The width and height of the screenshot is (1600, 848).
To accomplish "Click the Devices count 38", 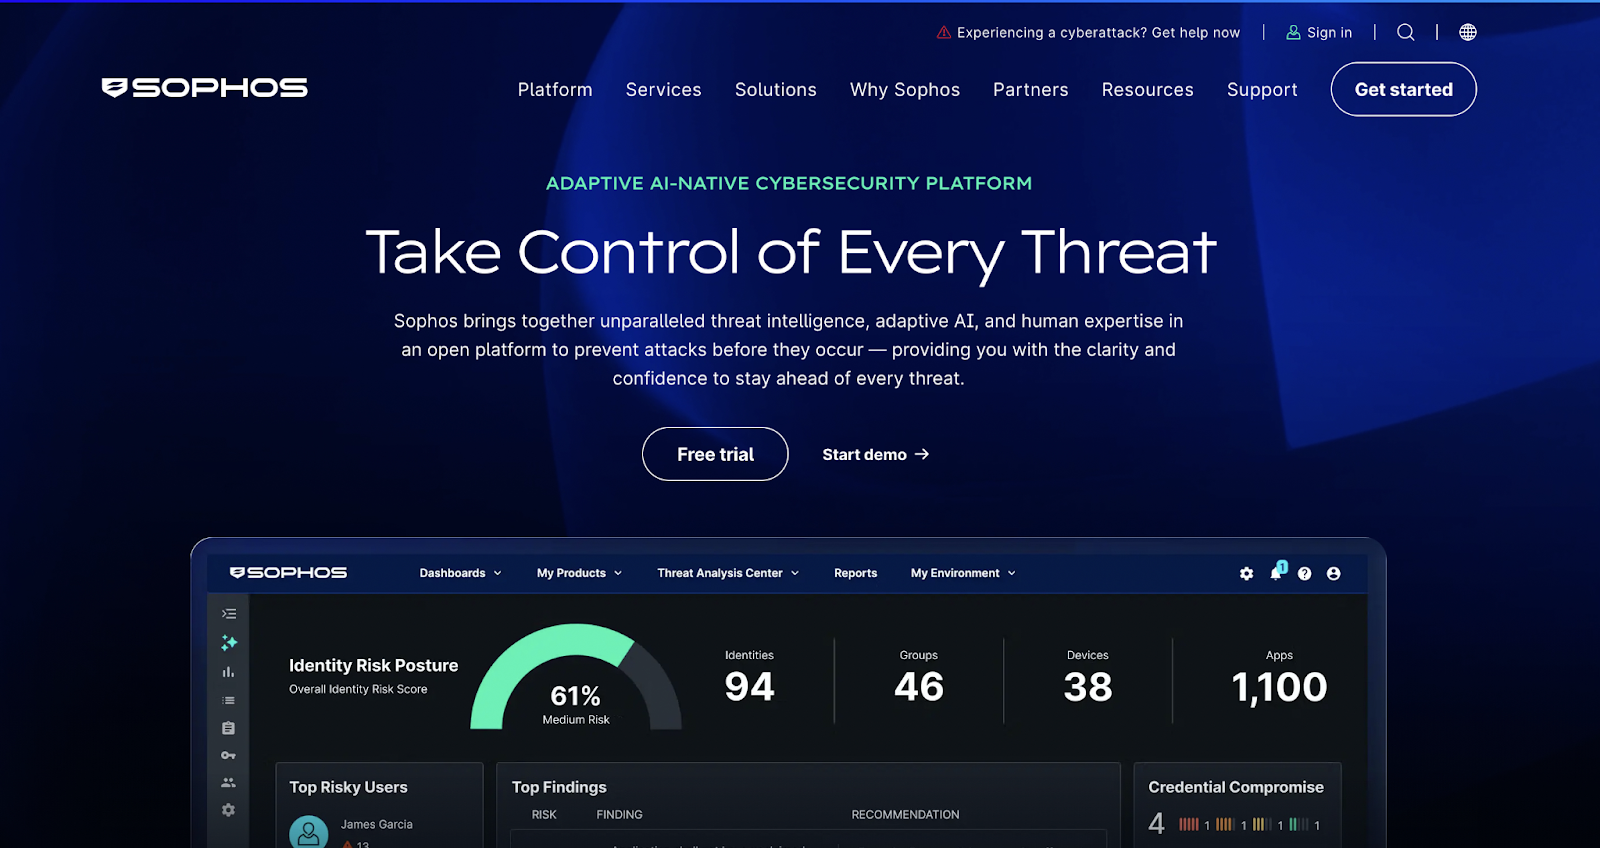I will coord(1087,687).
